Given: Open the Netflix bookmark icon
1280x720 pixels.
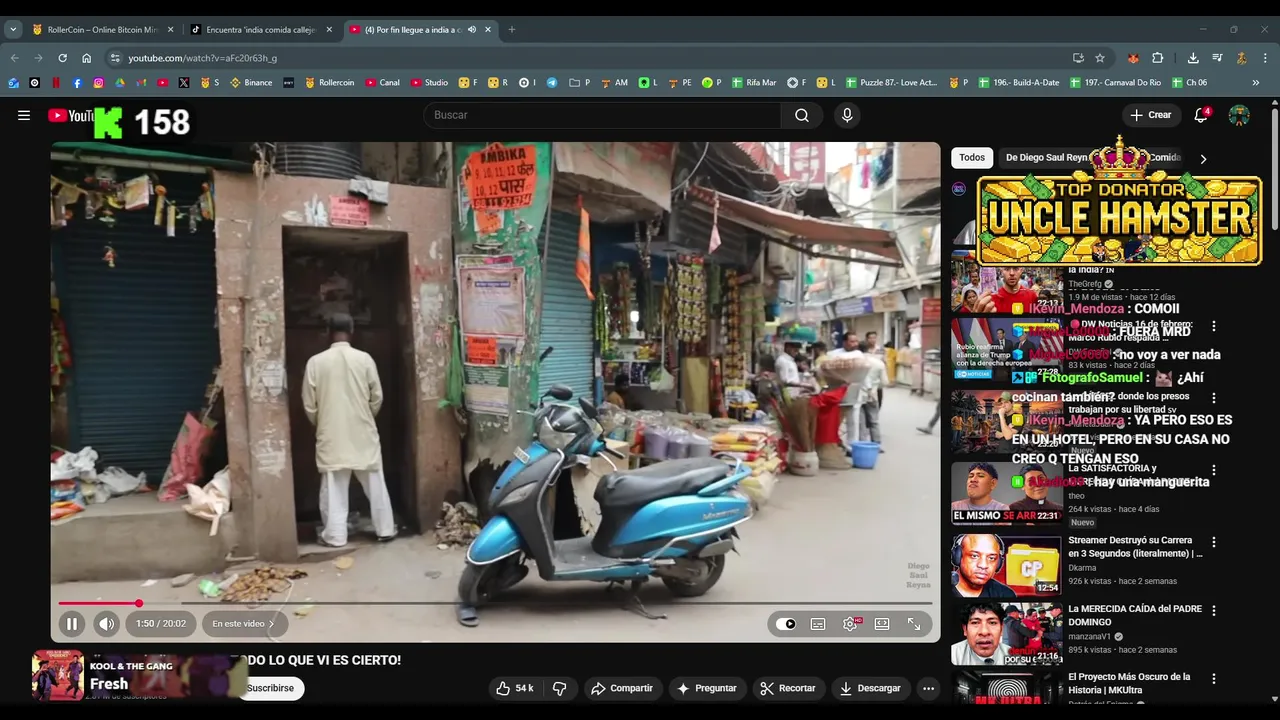Looking at the screenshot, I should point(56,83).
